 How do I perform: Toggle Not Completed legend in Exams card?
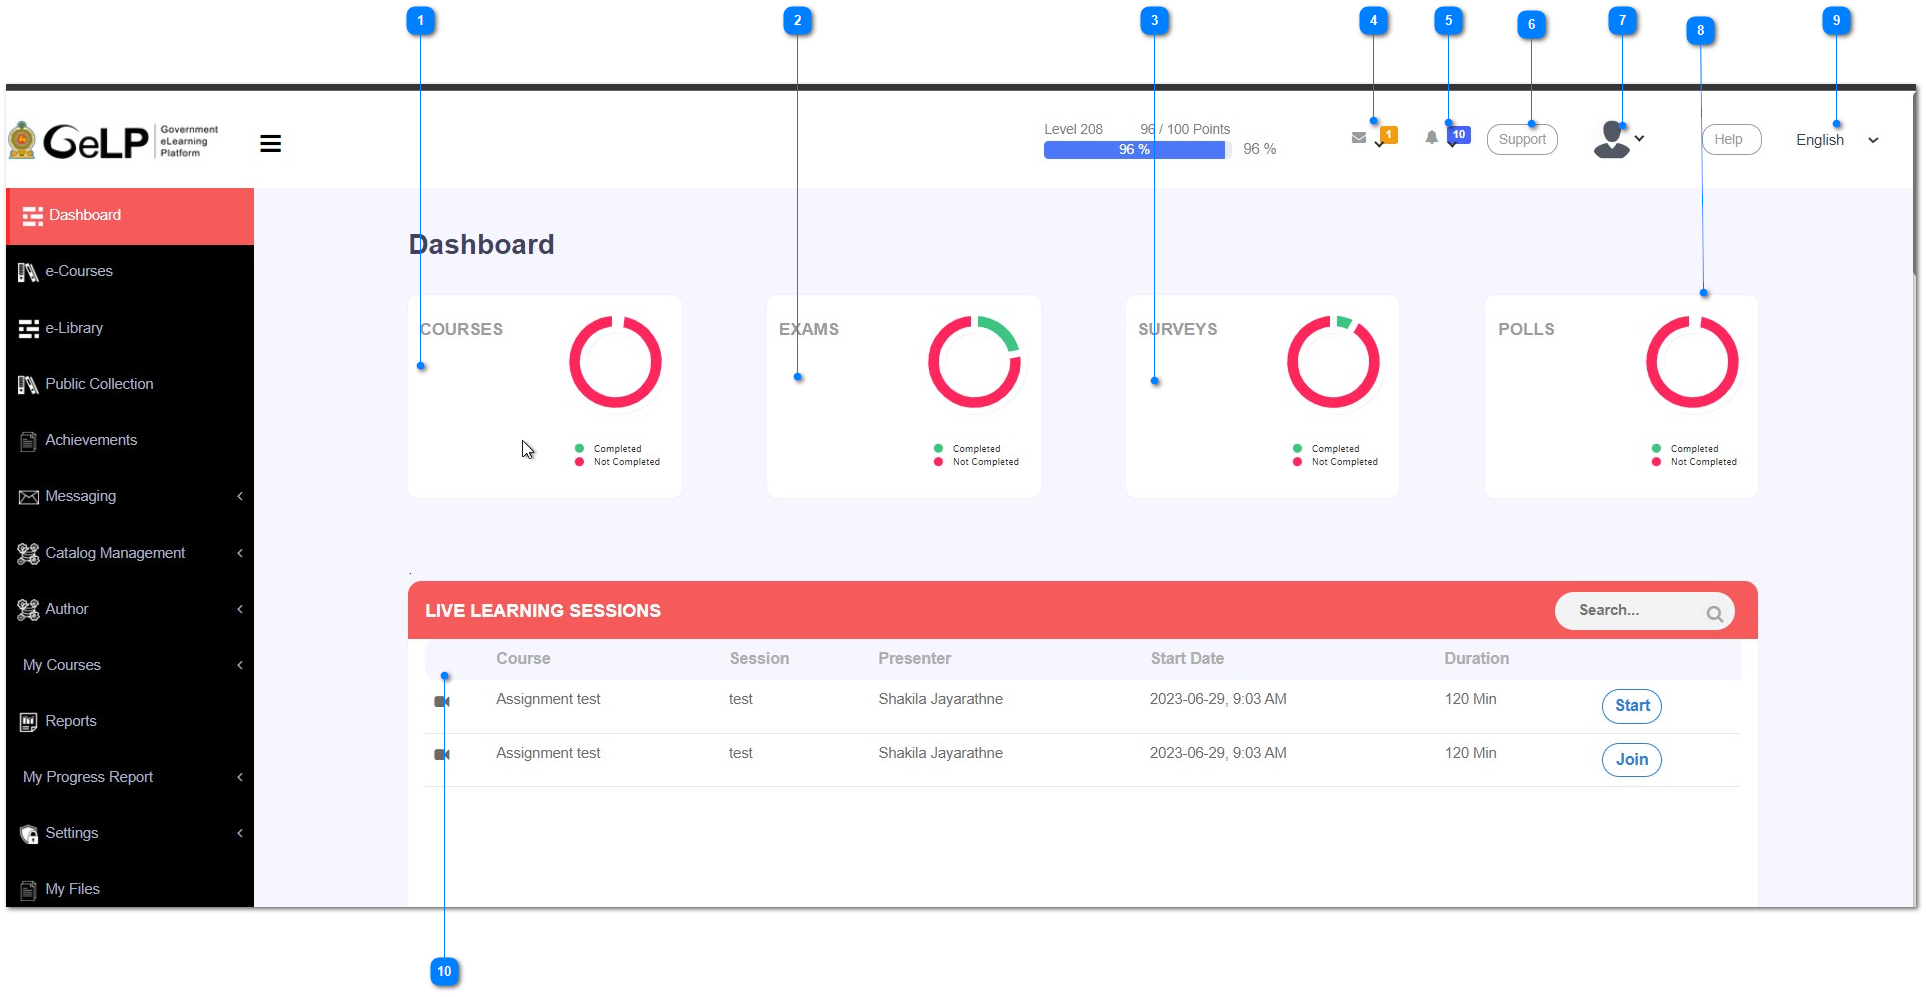pyautogui.click(x=976, y=462)
